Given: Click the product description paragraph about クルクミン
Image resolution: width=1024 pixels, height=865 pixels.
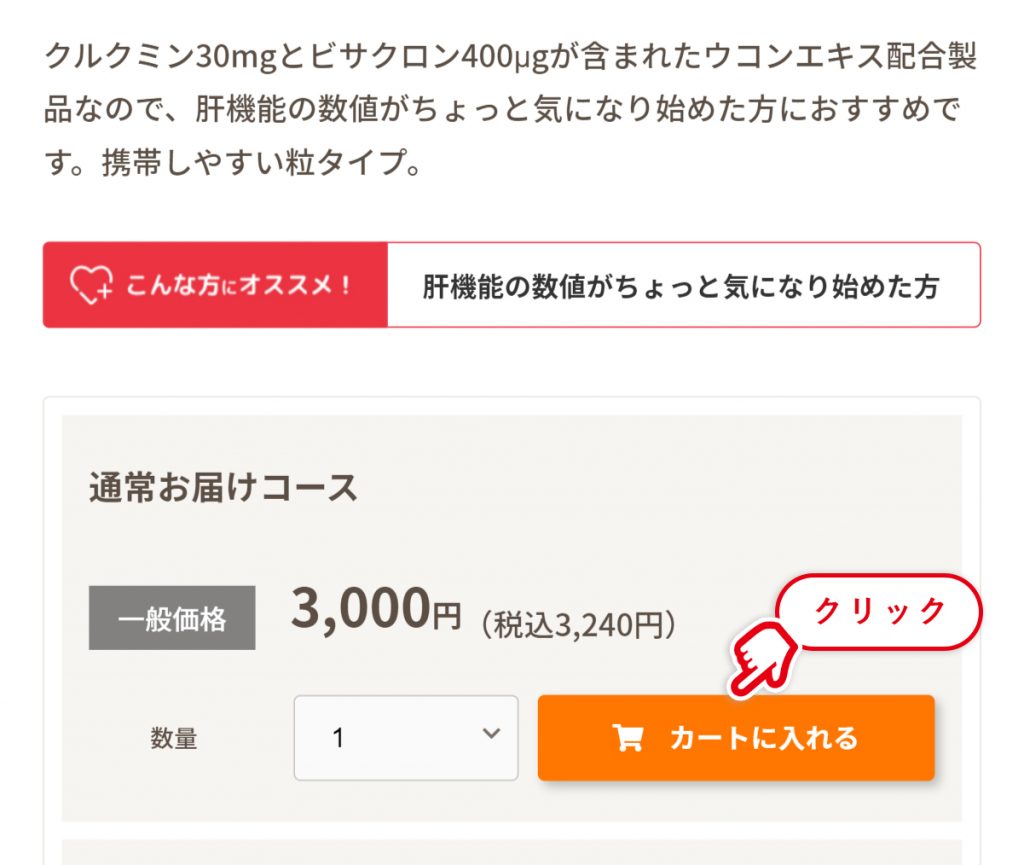Looking at the screenshot, I should point(511,109).
